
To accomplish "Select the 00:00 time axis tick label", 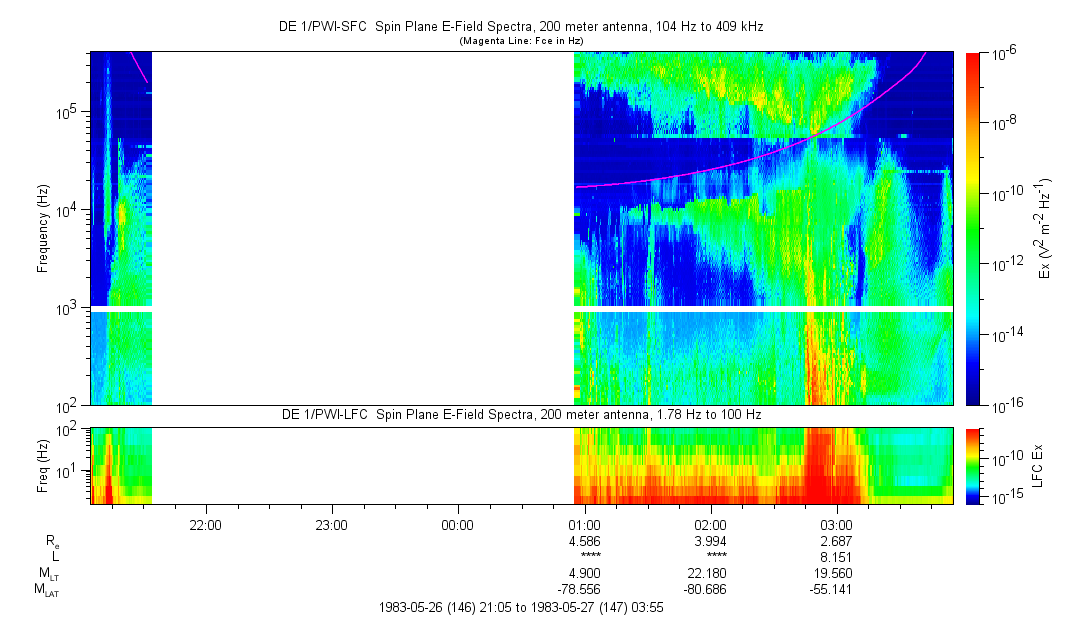I will click(457, 523).
